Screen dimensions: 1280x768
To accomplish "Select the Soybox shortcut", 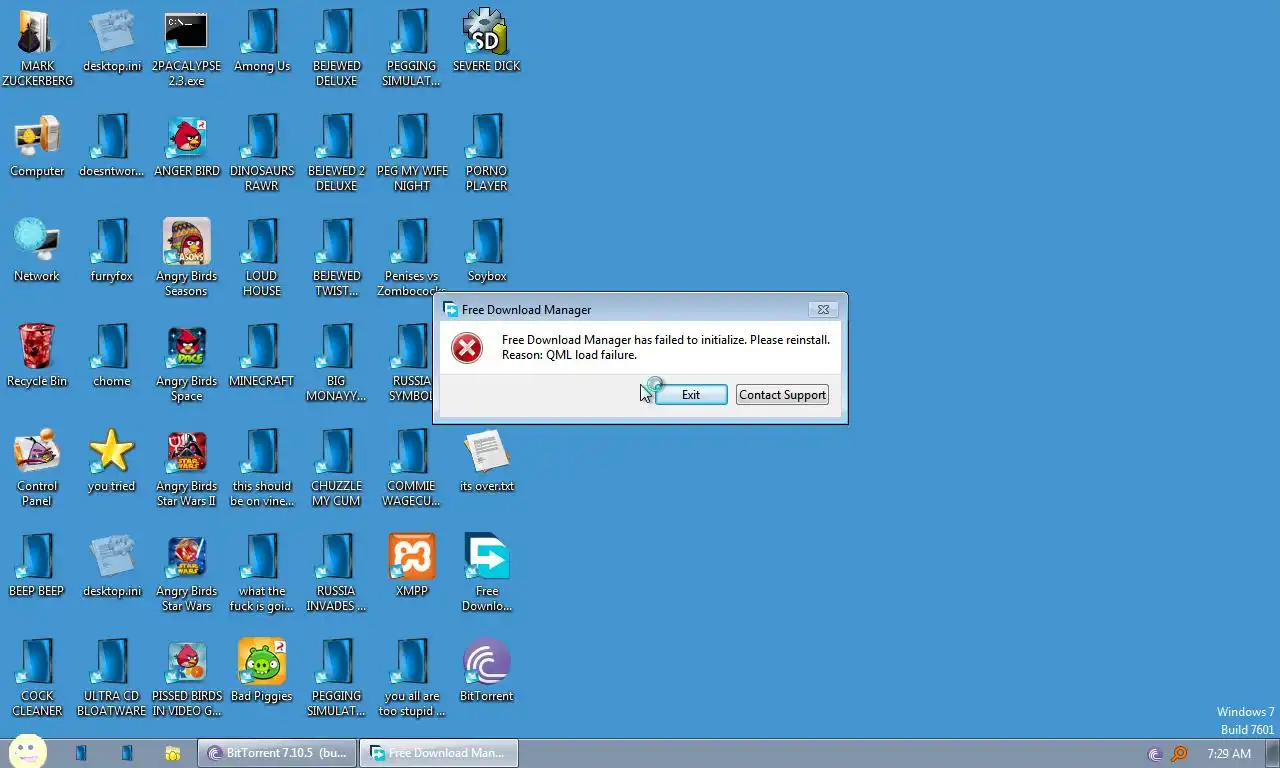I will [487, 250].
